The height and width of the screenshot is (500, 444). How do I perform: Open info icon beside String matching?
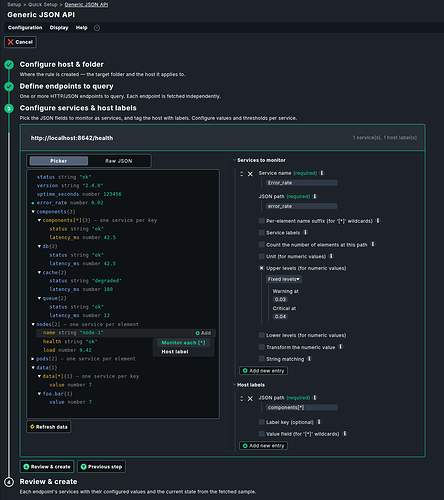coord(309,359)
